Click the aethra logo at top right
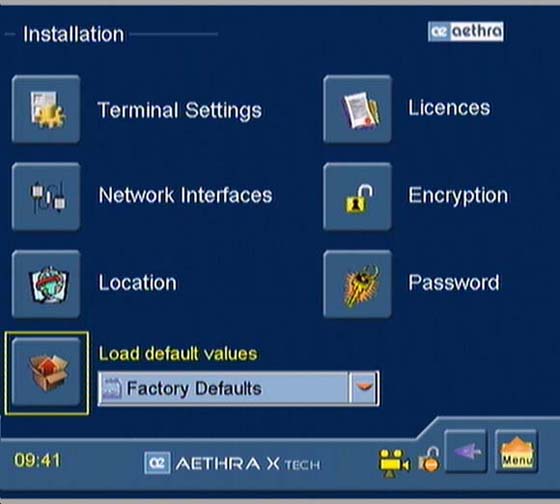The width and height of the screenshot is (560, 504). (466, 31)
